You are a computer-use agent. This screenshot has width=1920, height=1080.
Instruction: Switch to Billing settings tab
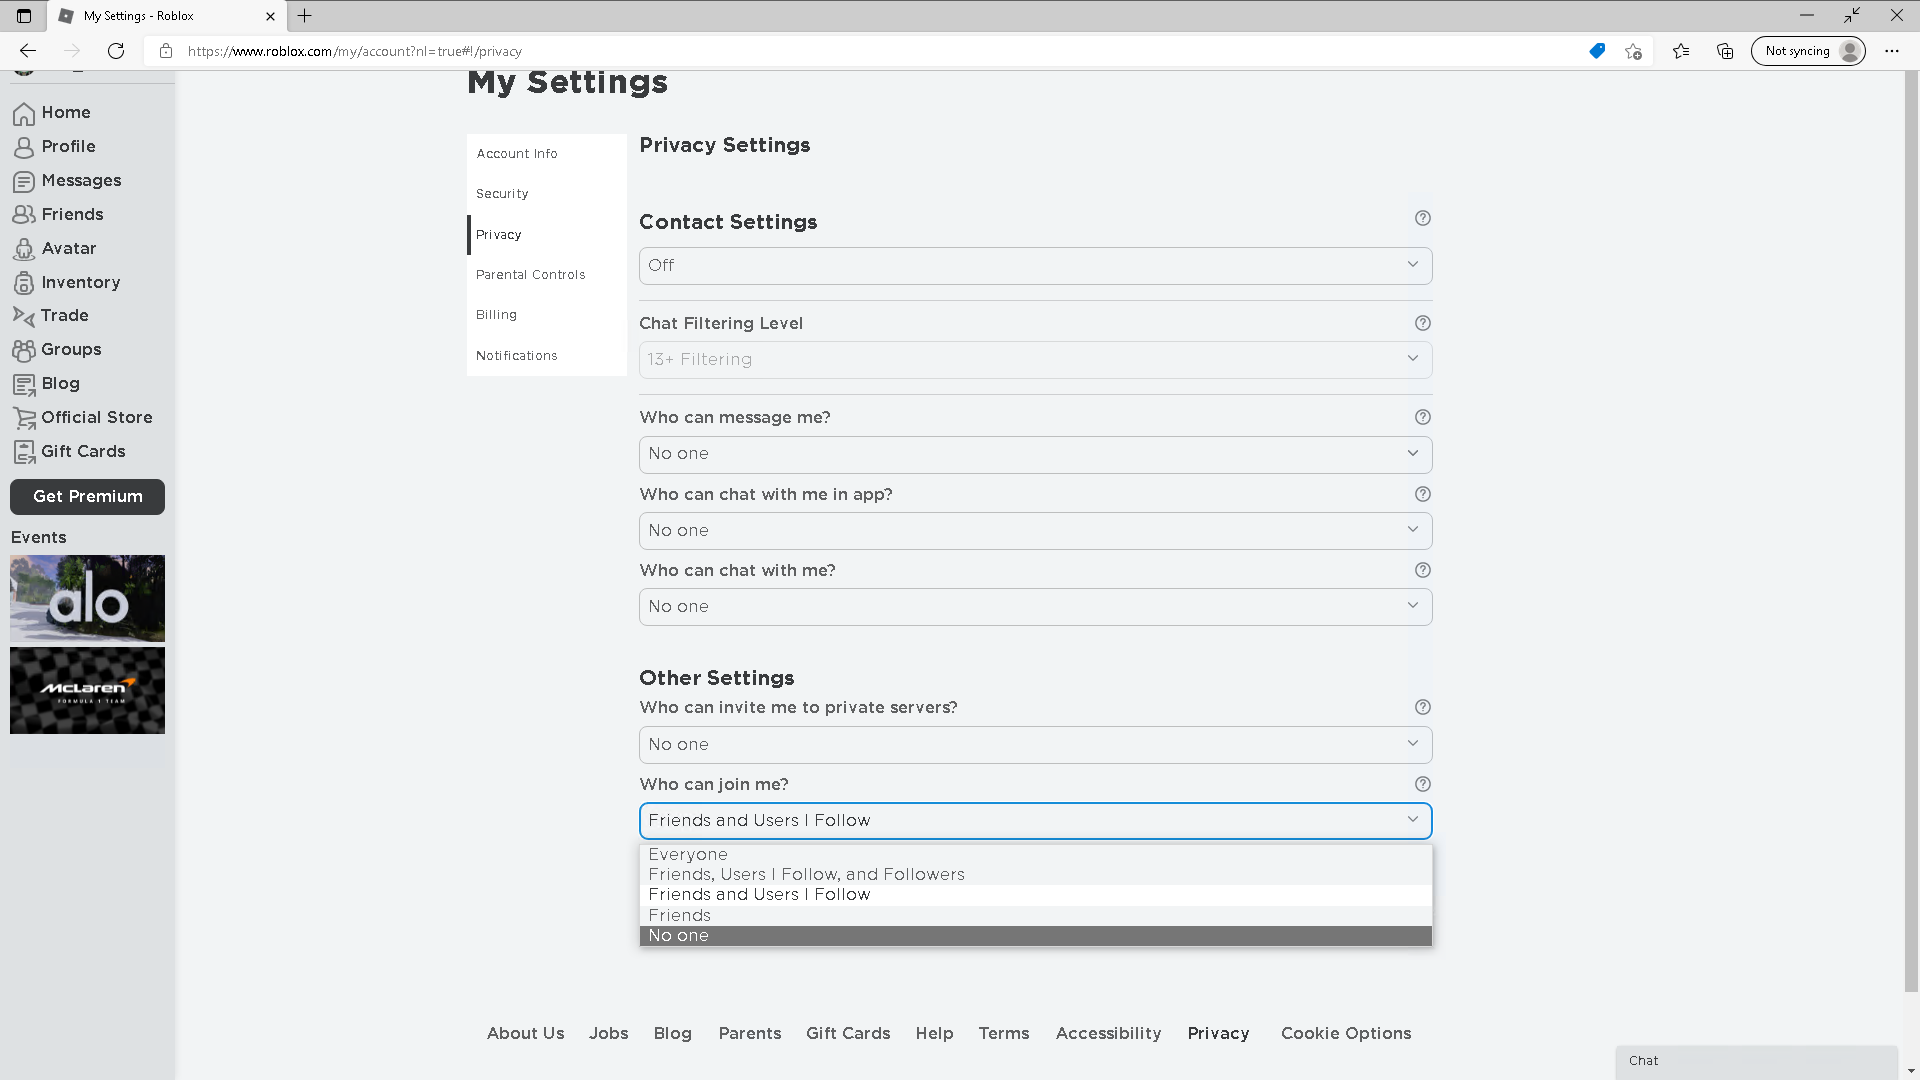(546, 315)
